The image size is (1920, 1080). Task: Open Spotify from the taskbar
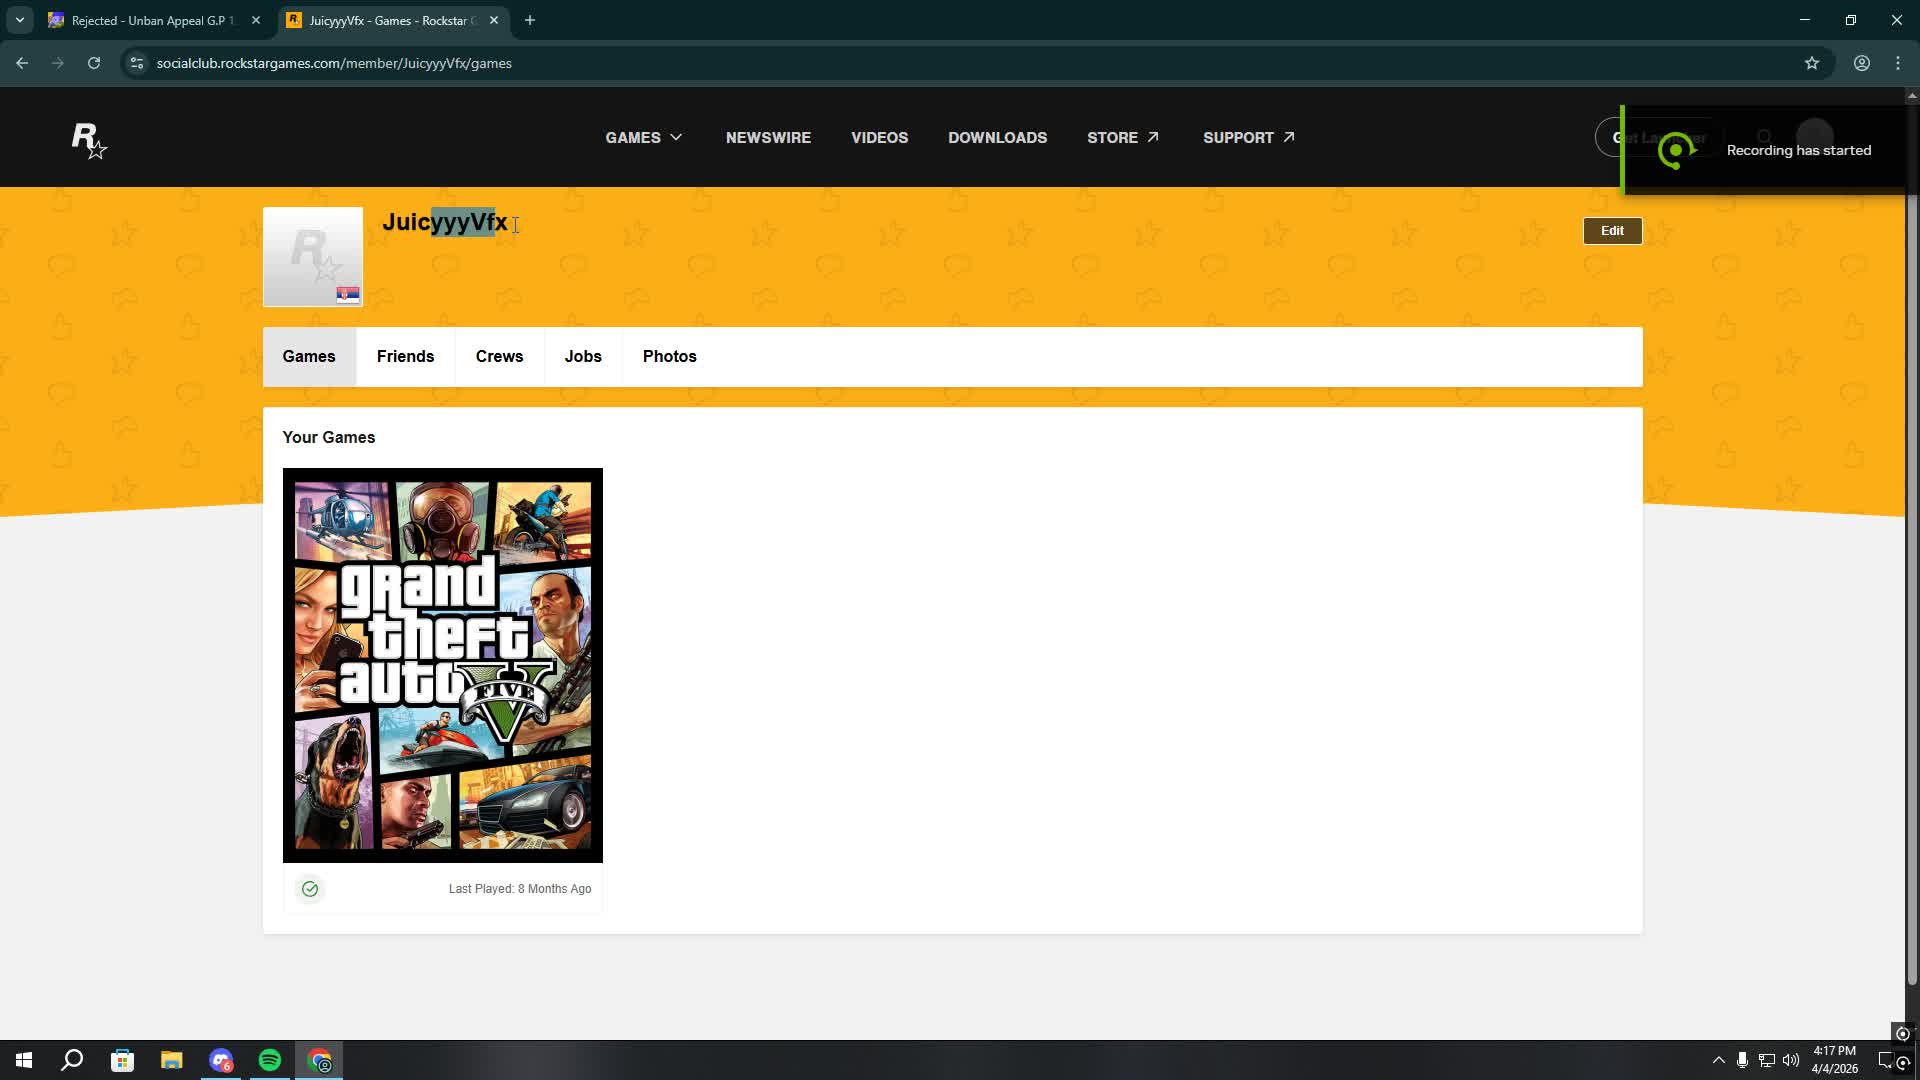[270, 1060]
